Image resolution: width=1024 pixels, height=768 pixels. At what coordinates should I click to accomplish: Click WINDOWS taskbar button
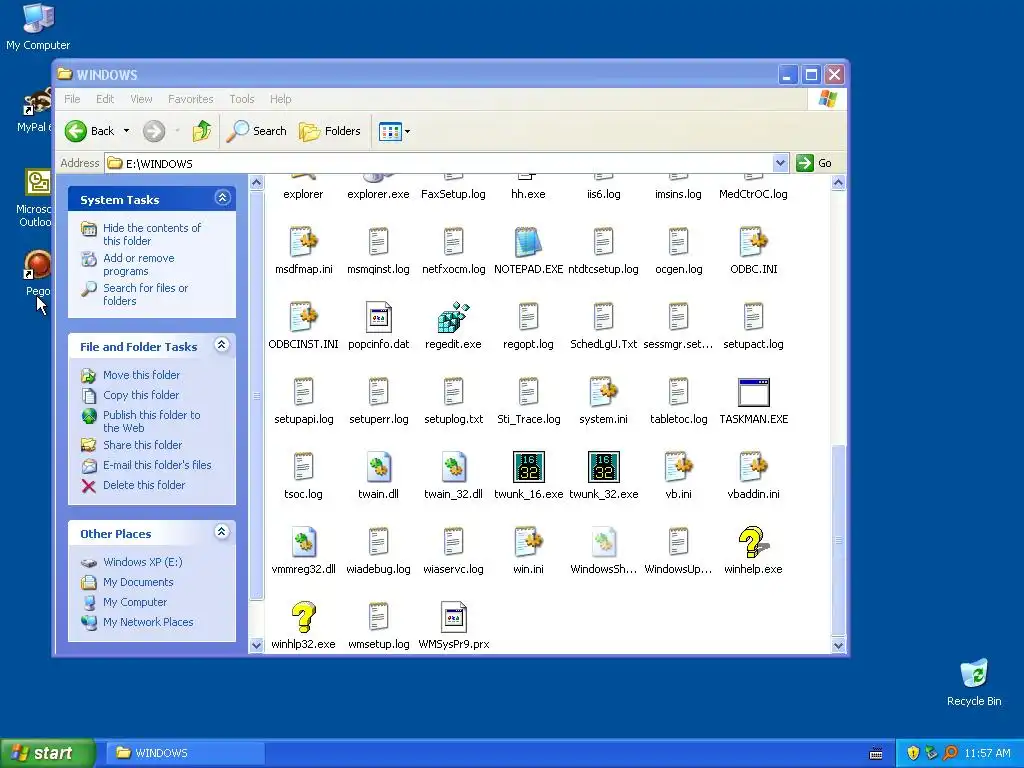point(185,753)
